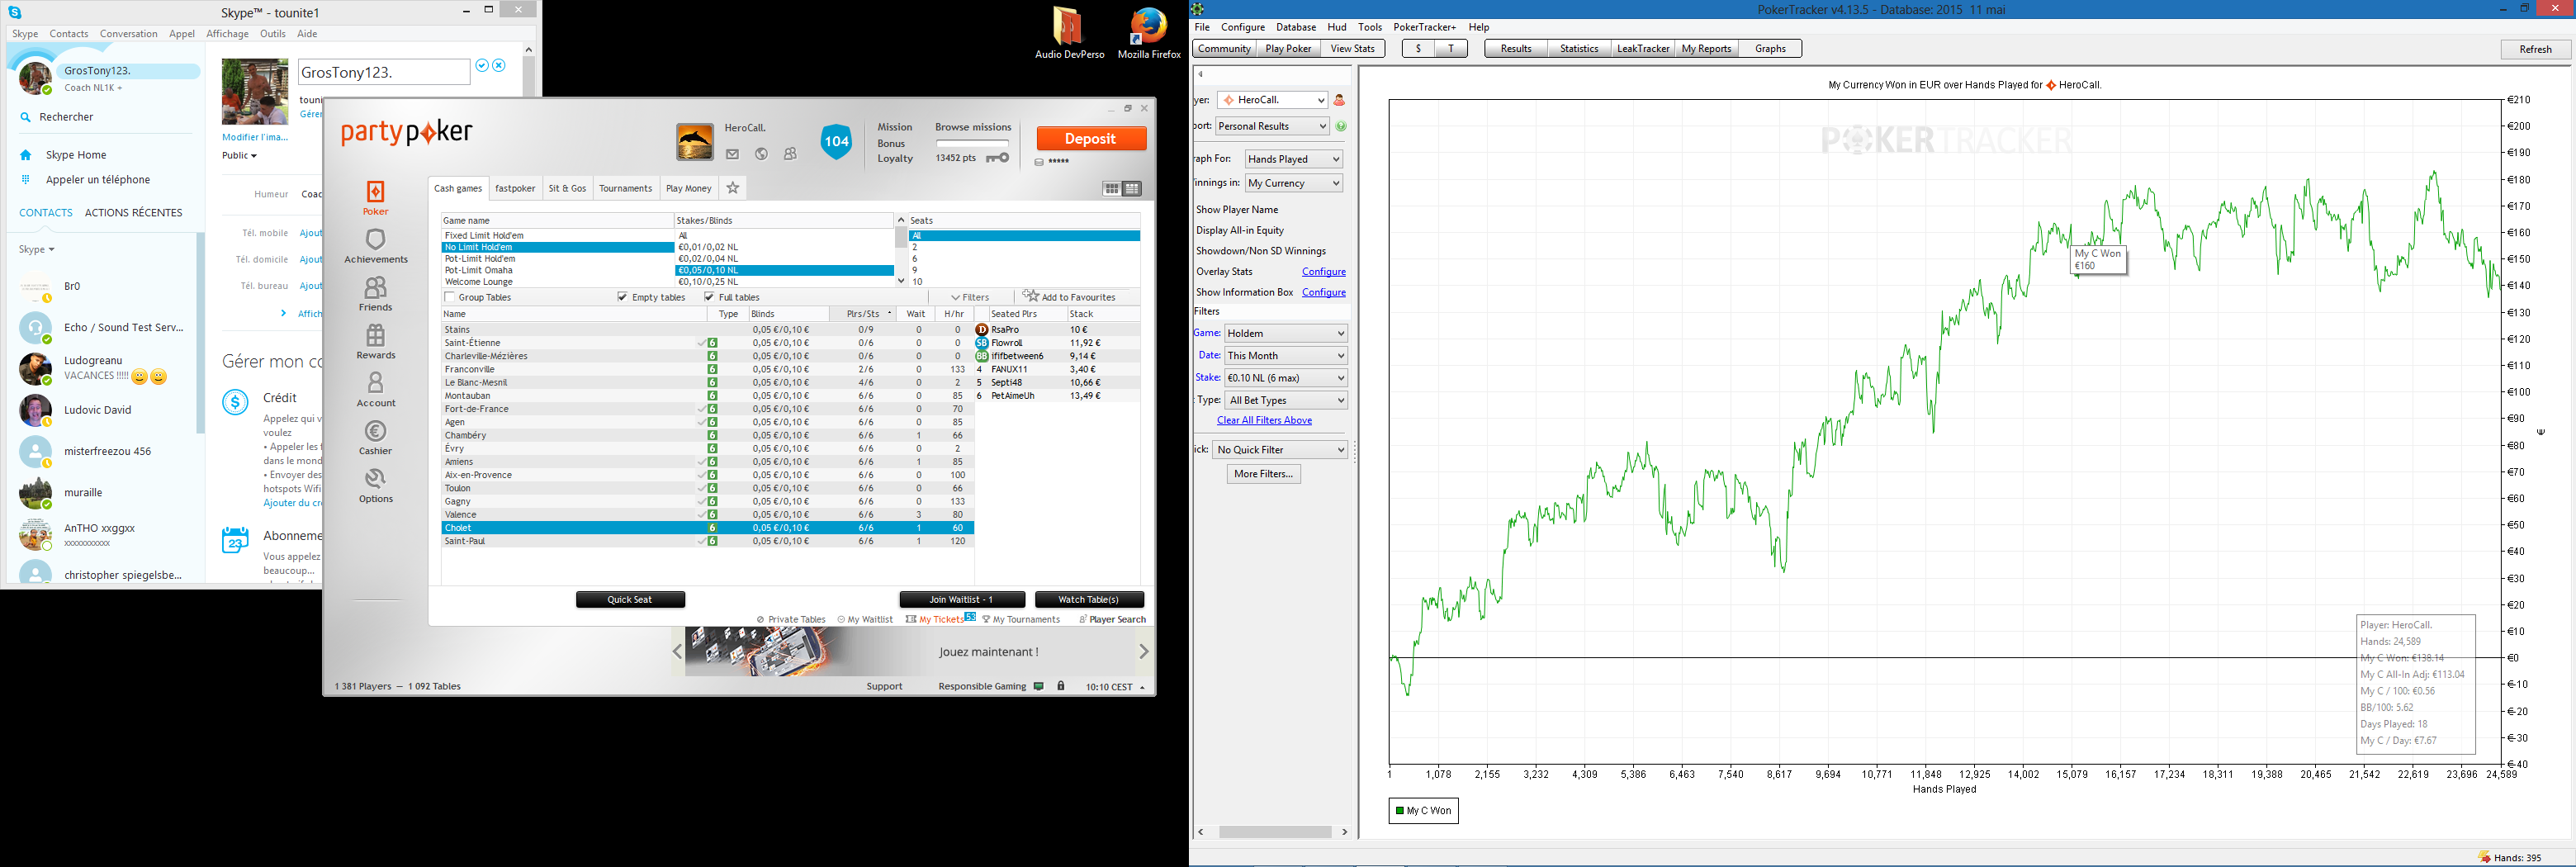Toggle Overlay Stats in PokerTracker
Screen dimensions: 2576x867
[x=1224, y=272]
